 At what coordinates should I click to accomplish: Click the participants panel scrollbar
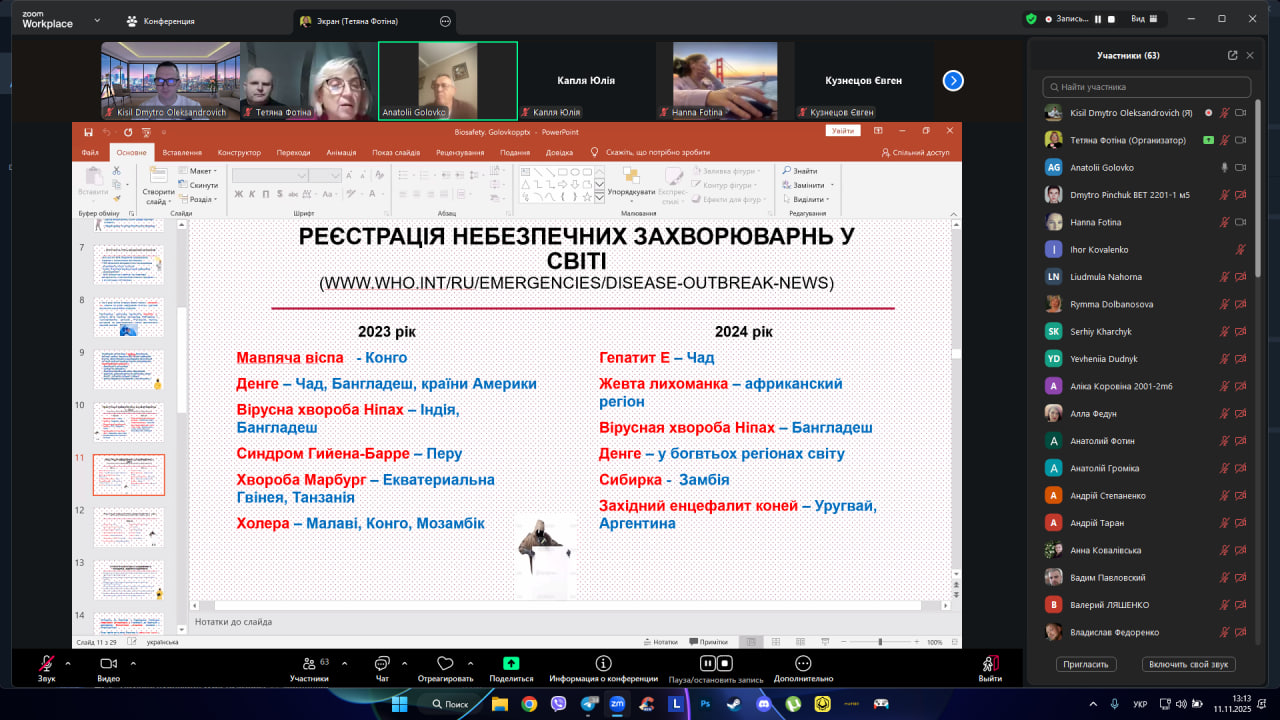coord(1258,200)
